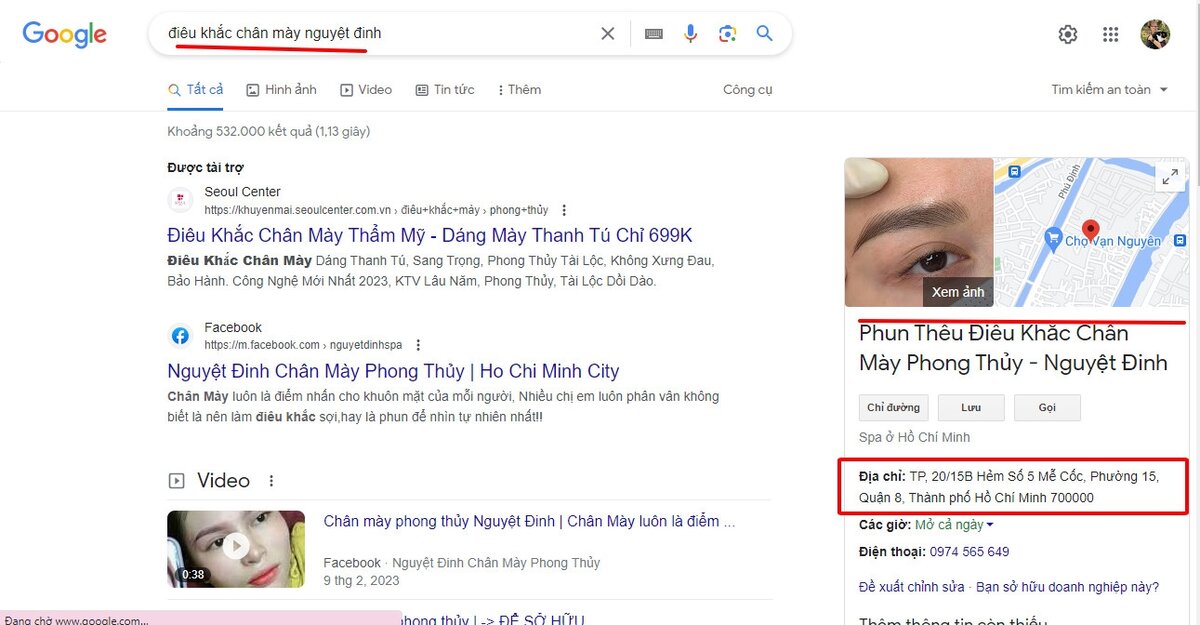Open the Chân mày phong thủy video link
The image size is (1200, 625).
pos(529,522)
